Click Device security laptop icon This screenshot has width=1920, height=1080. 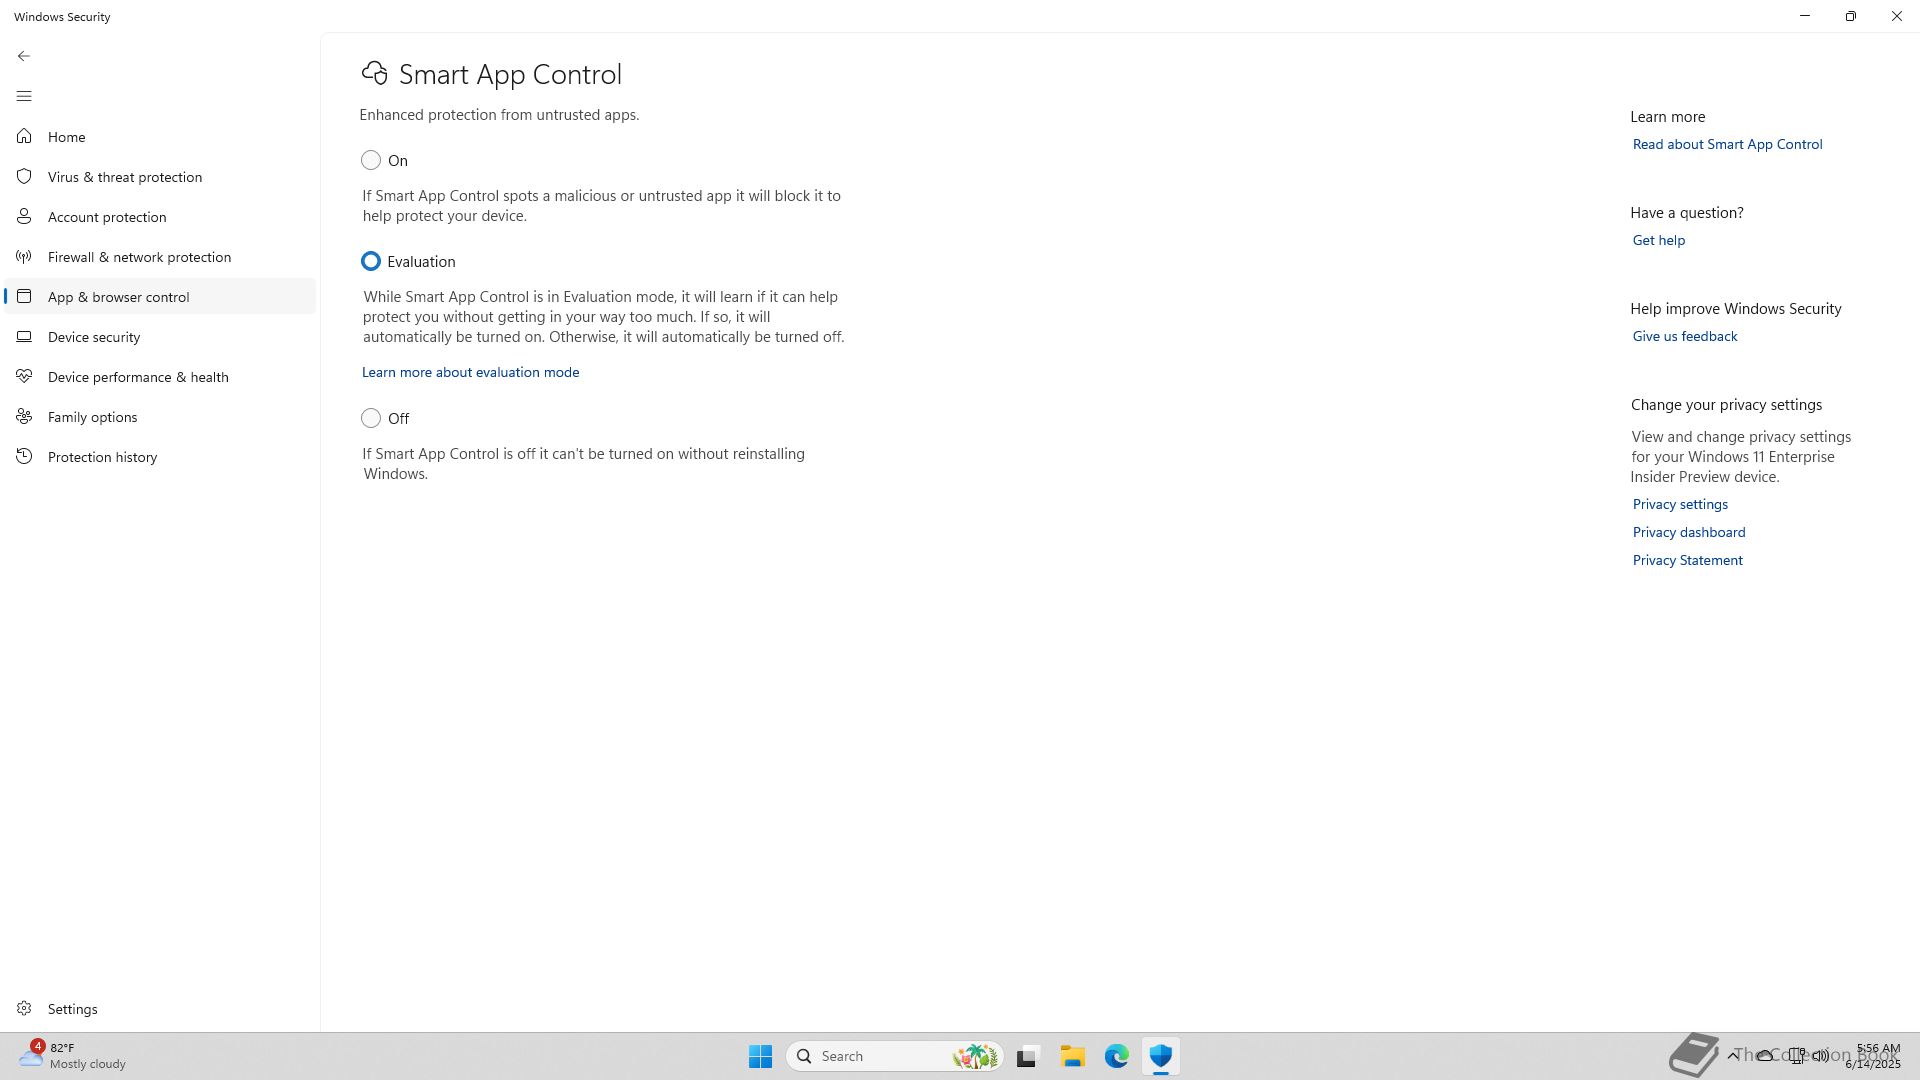pyautogui.click(x=24, y=337)
